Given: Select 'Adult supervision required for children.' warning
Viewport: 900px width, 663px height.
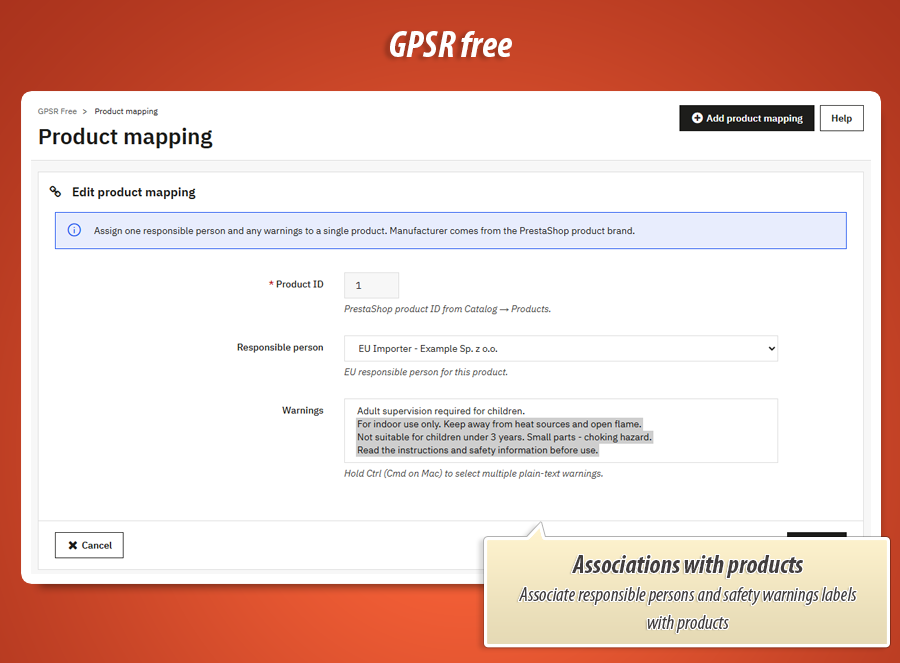Looking at the screenshot, I should 441,411.
